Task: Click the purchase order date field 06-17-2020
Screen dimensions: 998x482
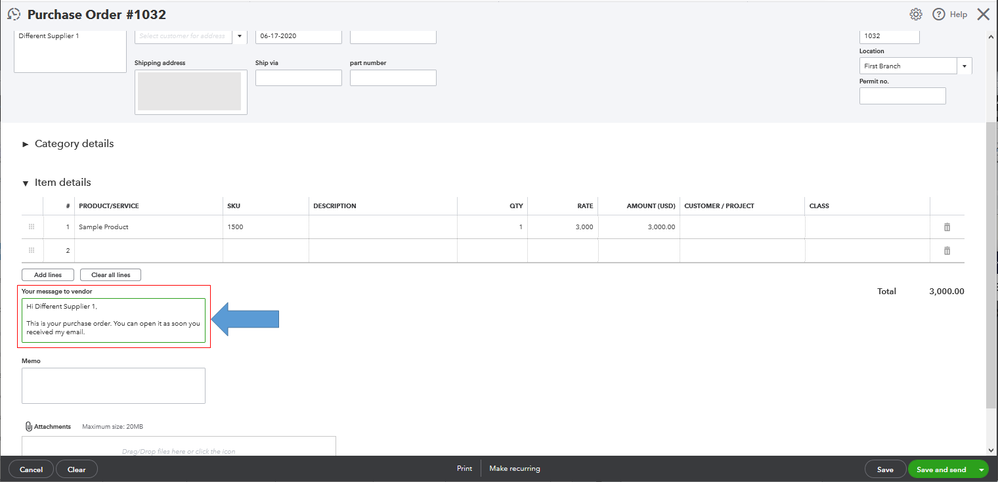Action: pos(299,36)
